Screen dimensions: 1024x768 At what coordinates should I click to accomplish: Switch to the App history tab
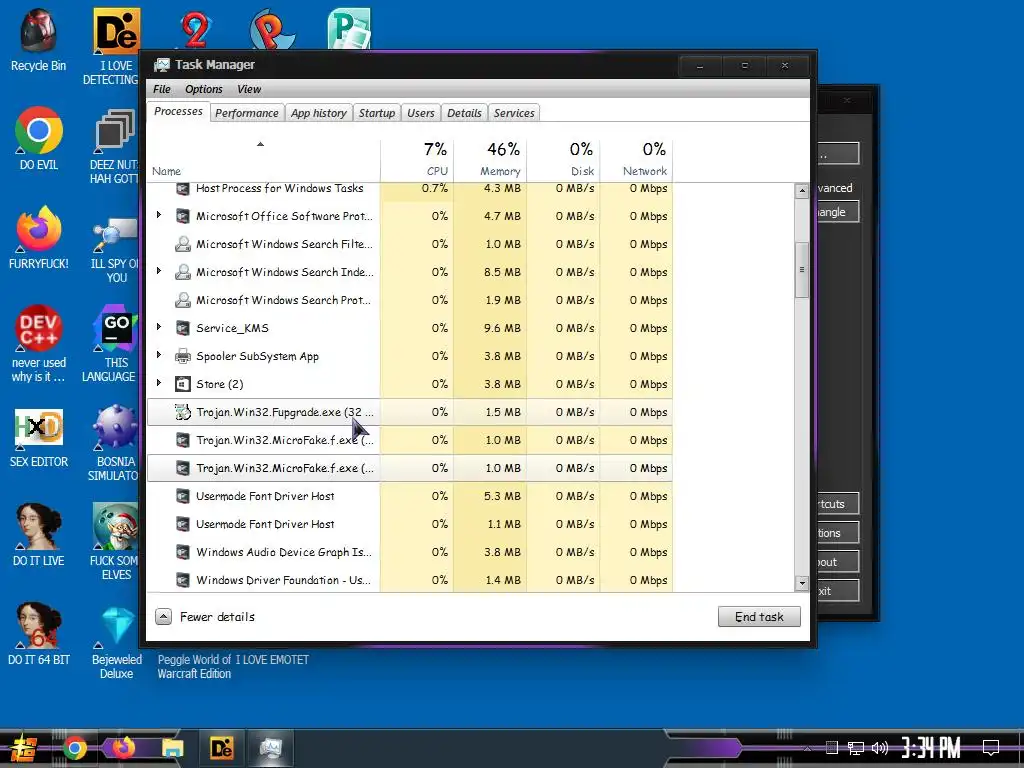click(x=319, y=113)
